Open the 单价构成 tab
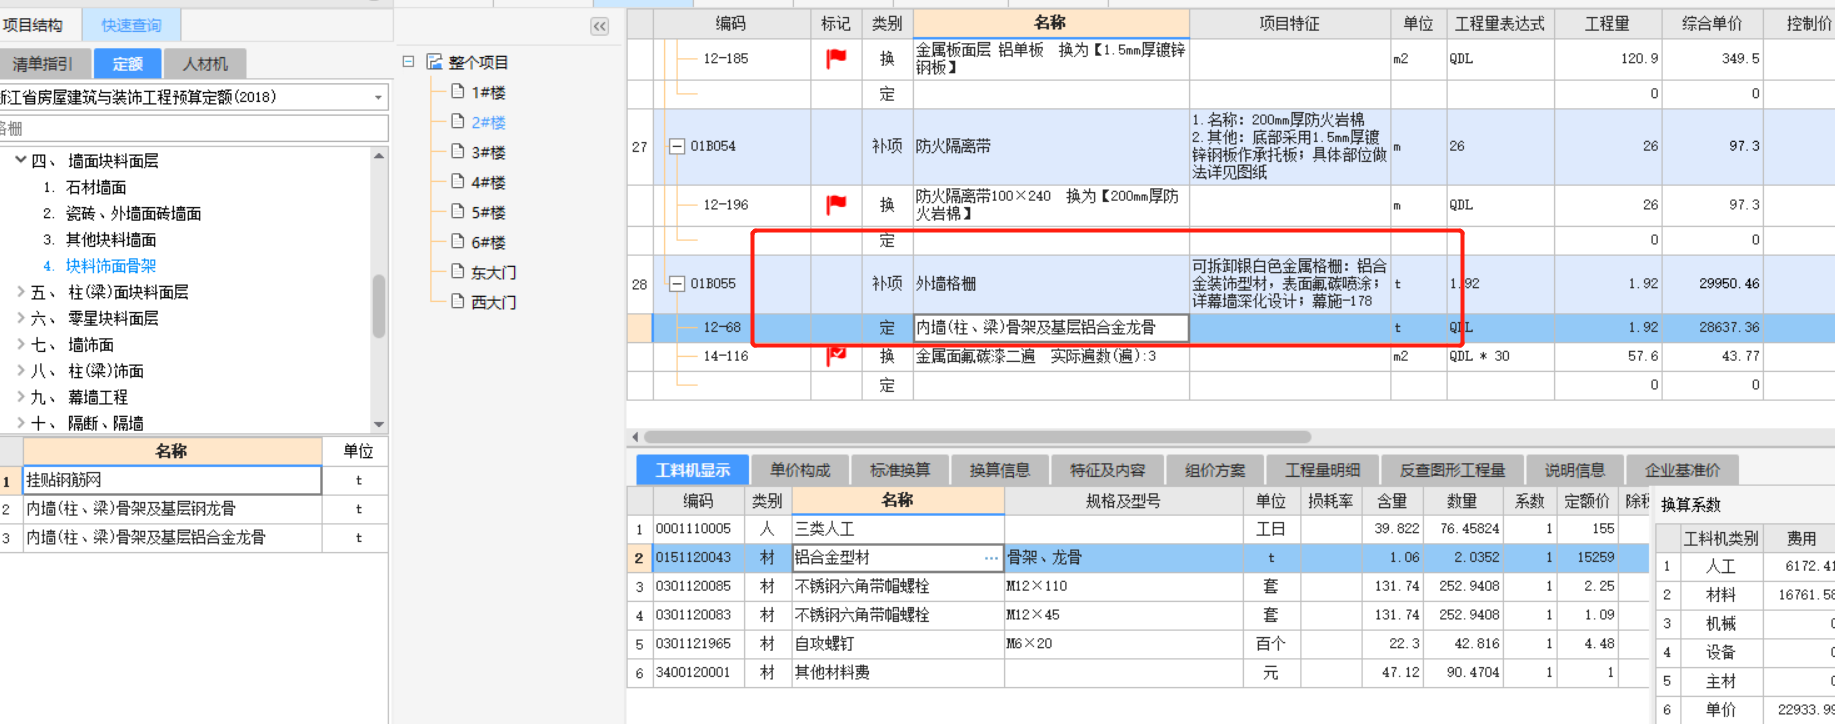This screenshot has height=724, width=1835. [x=800, y=470]
